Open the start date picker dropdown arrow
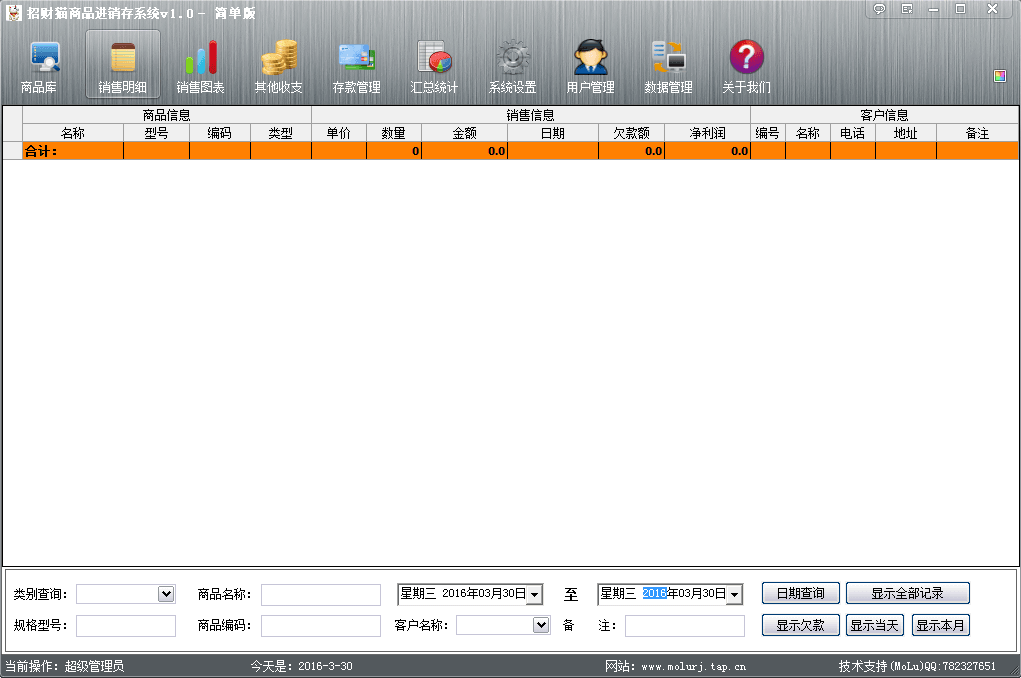 (x=535, y=595)
